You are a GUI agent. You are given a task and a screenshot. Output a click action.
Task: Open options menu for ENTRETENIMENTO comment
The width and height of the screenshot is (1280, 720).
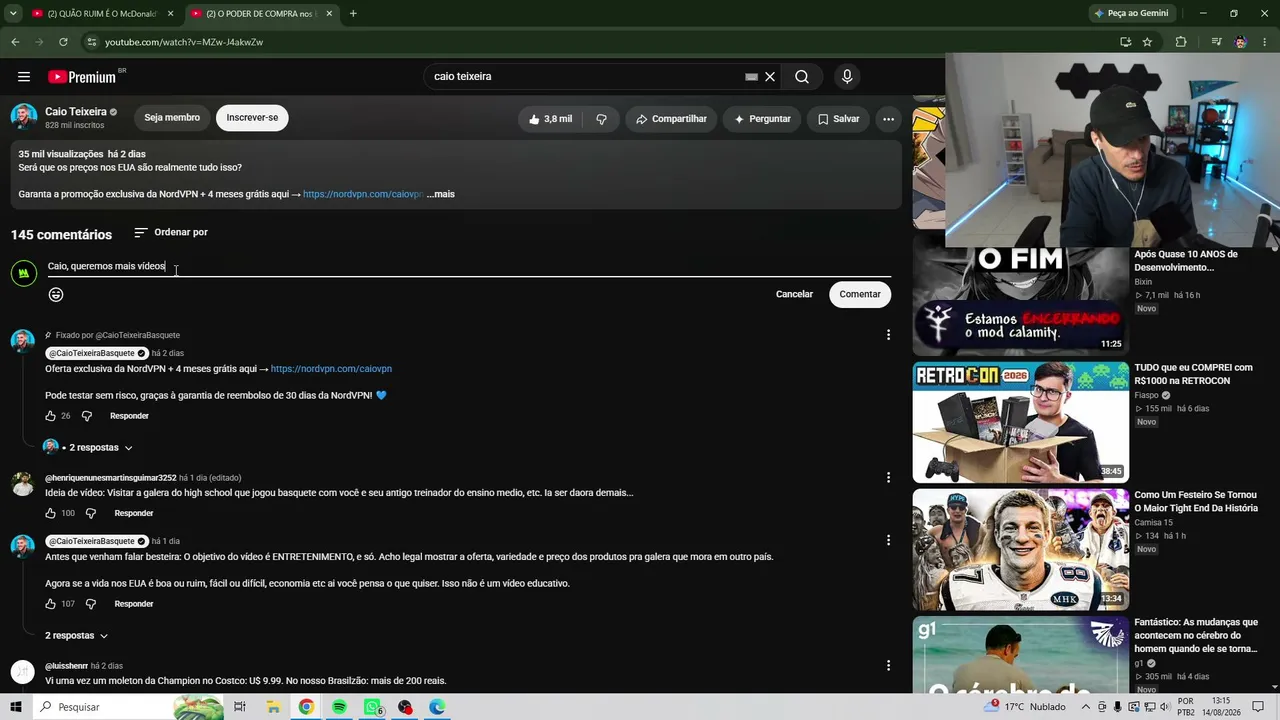(888, 541)
